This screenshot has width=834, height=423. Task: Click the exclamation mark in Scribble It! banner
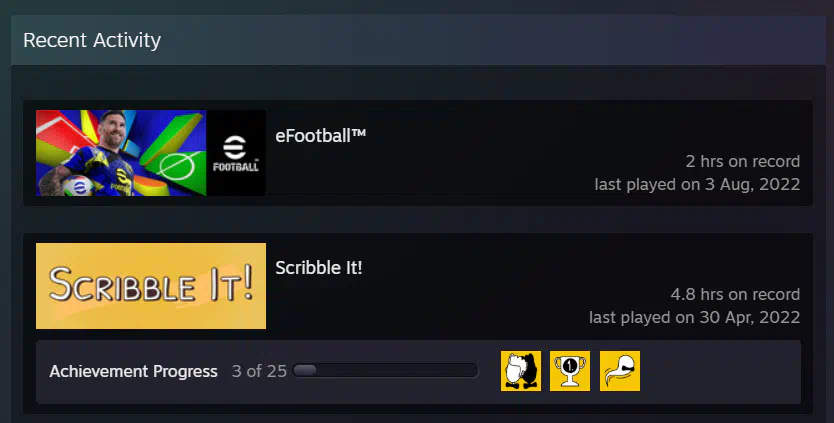(x=245, y=285)
